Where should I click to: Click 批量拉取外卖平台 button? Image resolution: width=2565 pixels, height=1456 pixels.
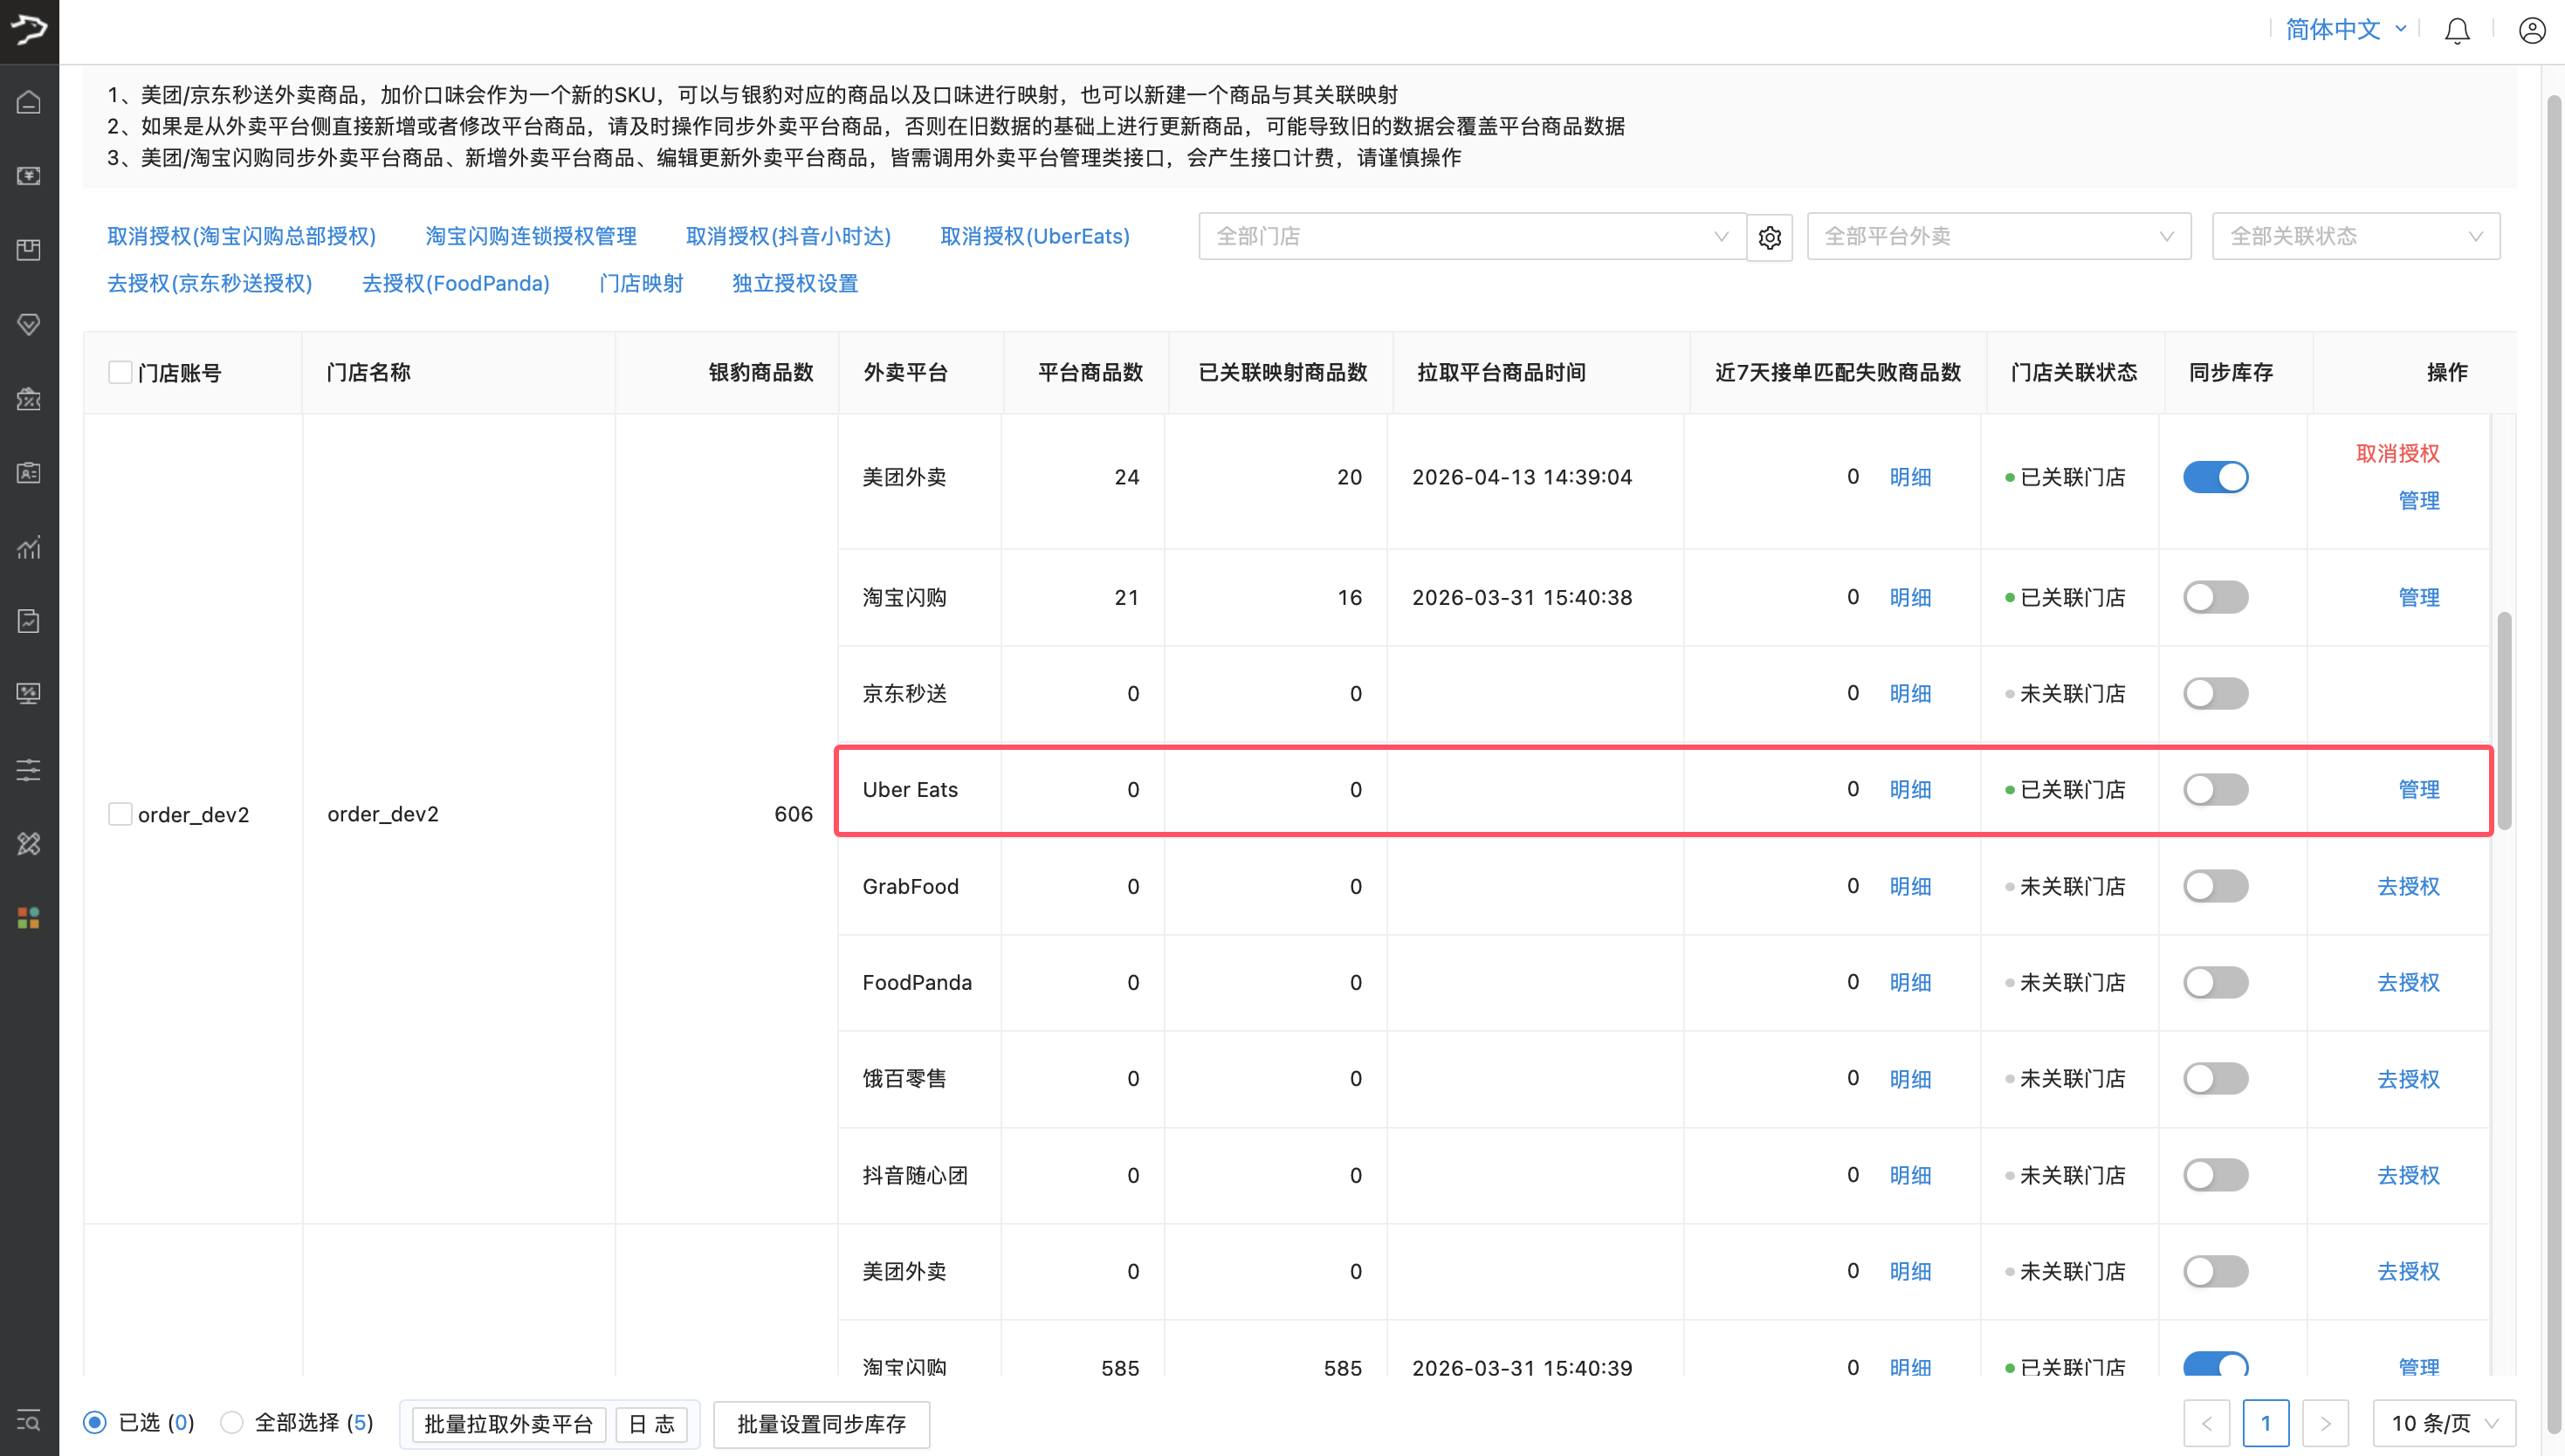[x=508, y=1424]
